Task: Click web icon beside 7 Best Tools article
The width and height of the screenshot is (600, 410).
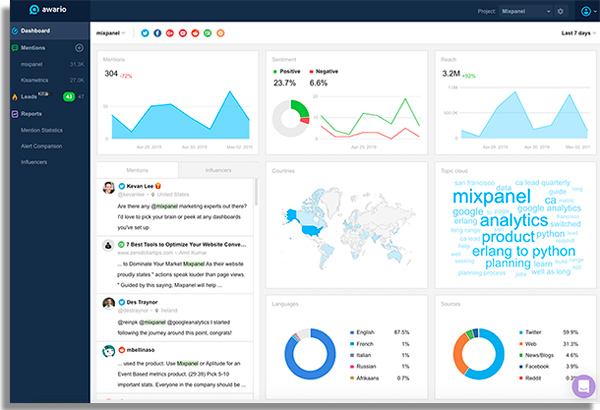Action: click(x=121, y=244)
